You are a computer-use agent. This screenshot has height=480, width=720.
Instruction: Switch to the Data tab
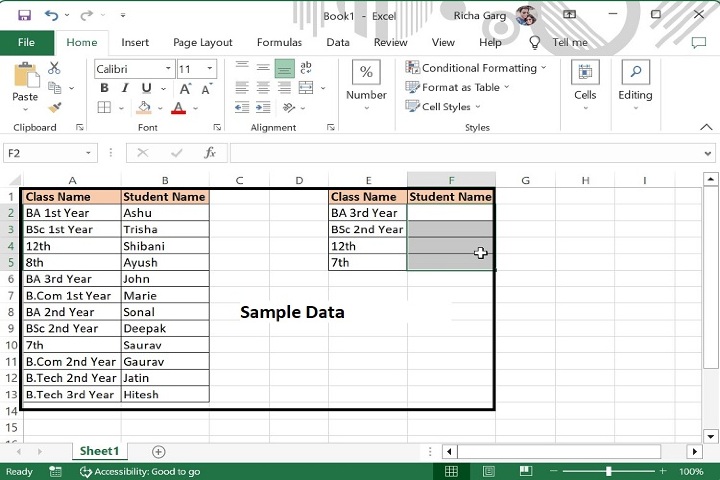pyautogui.click(x=338, y=43)
